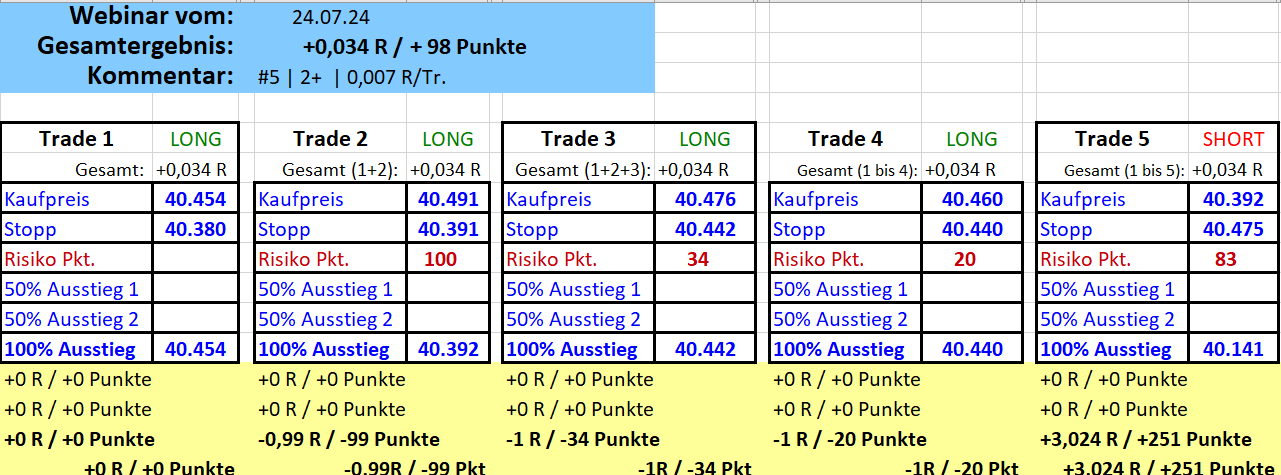Screen dimensions: 1281x475
Task: Click the Gesamtergebnis value +0,034 R / + 98 Punkte
Action: tap(414, 46)
